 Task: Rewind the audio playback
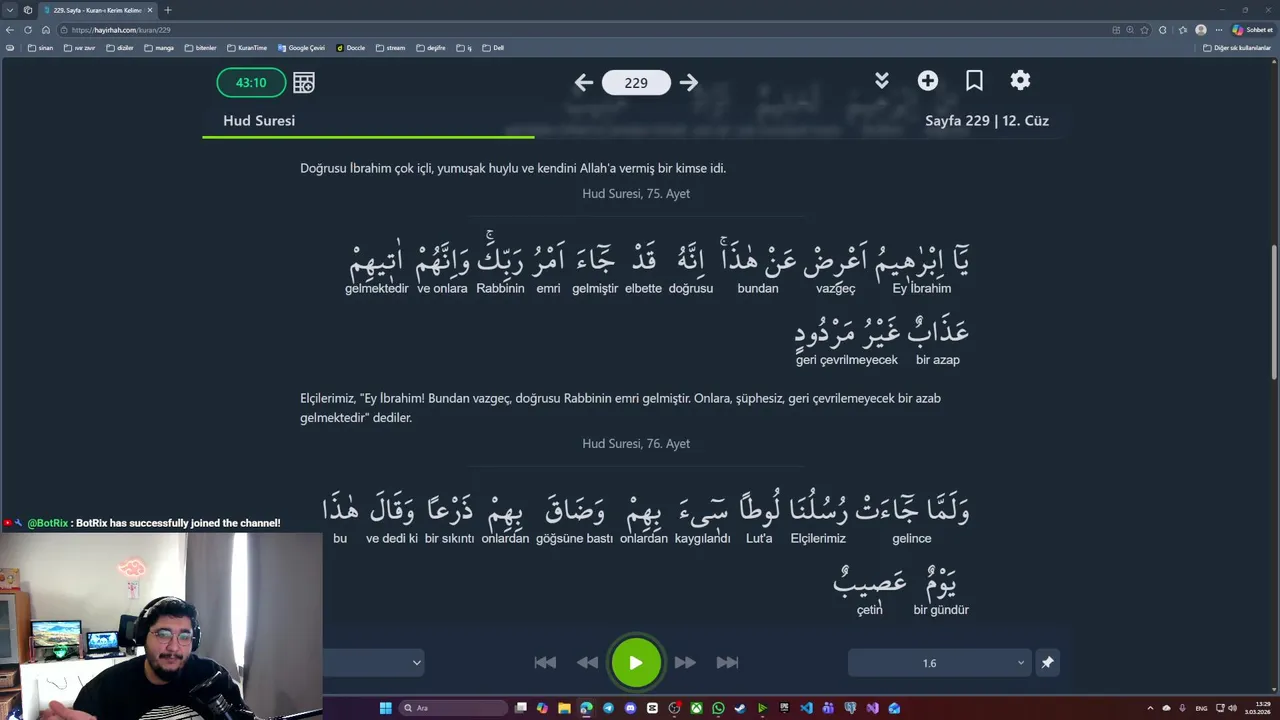click(x=588, y=662)
